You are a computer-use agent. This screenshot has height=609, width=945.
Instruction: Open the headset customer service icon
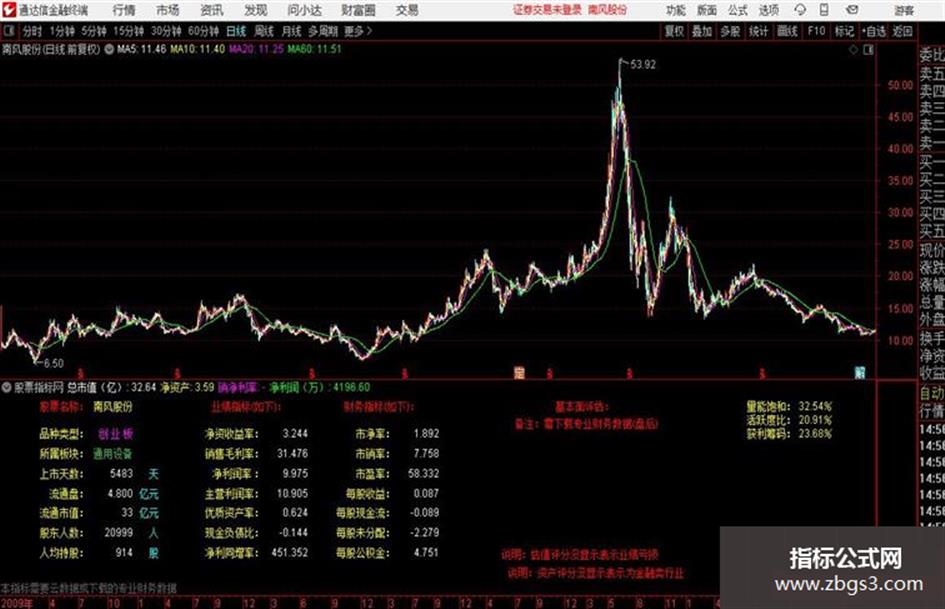coord(800,10)
